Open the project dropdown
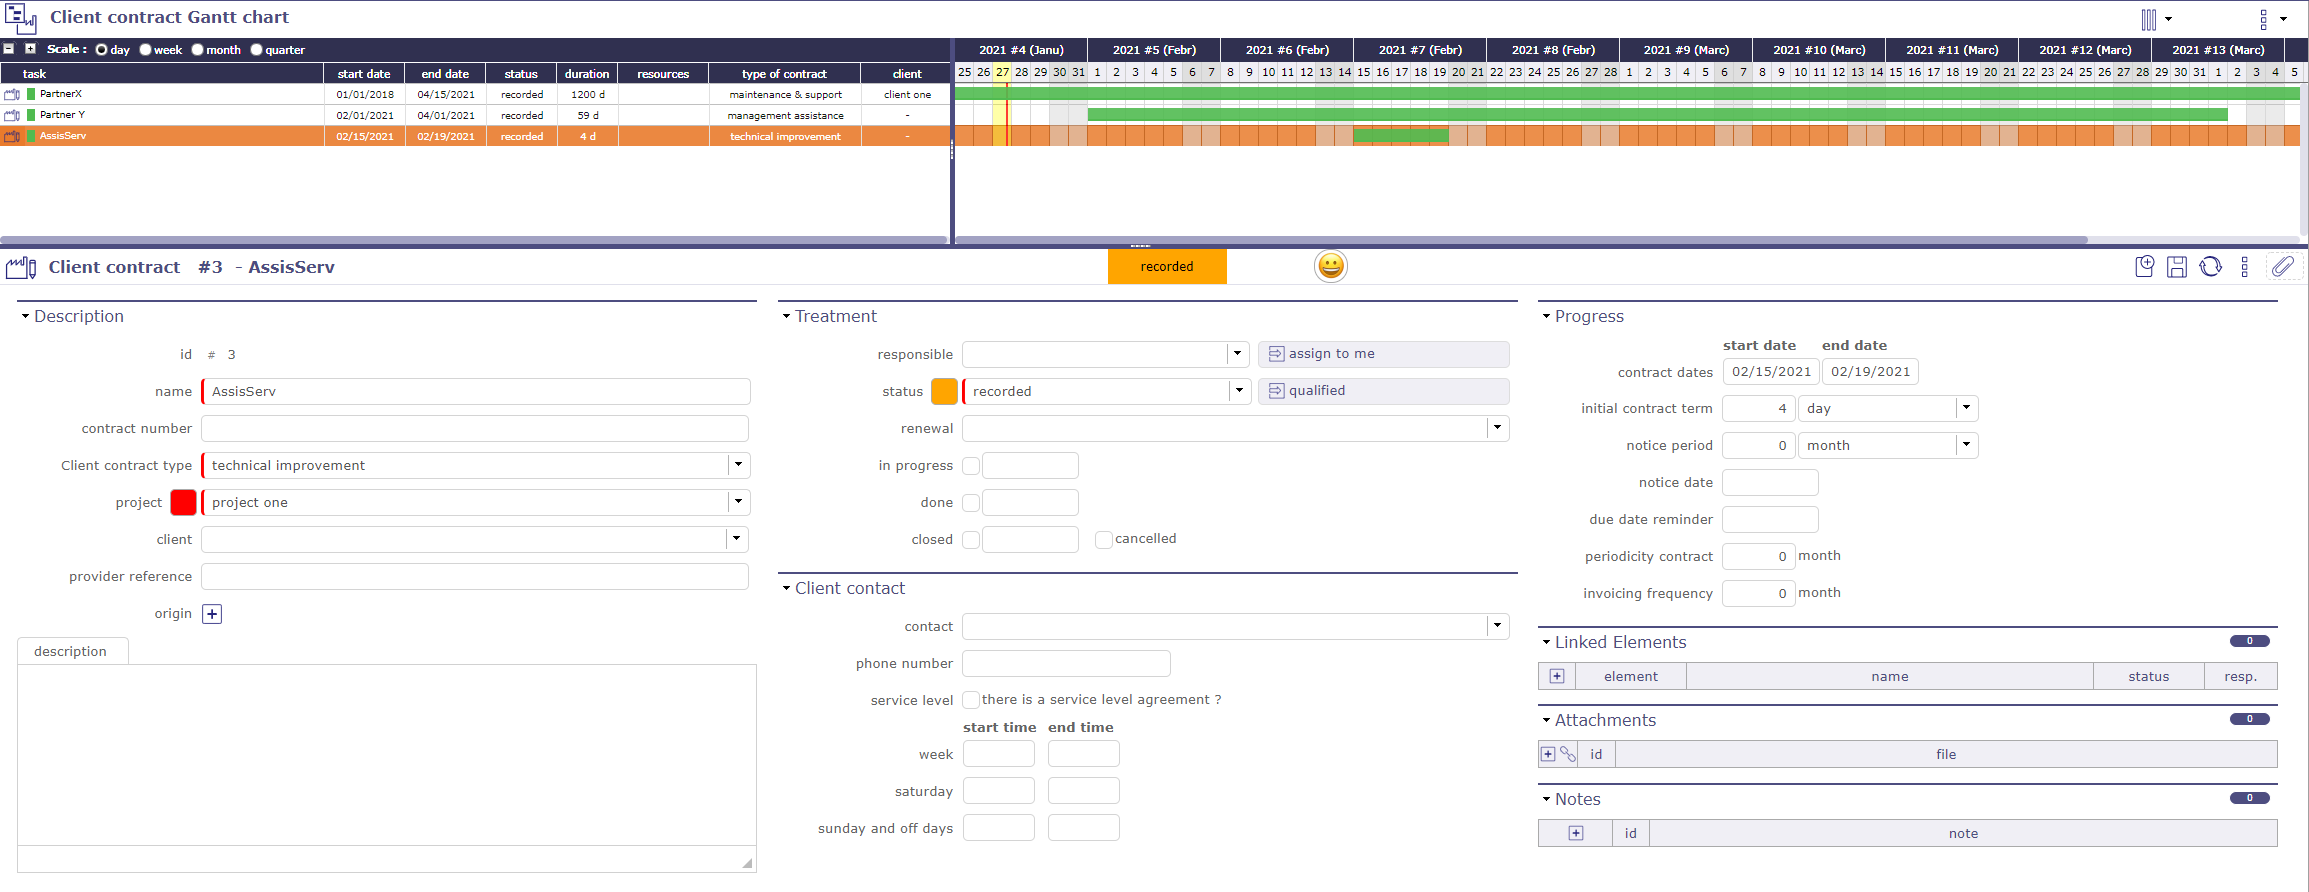The width and height of the screenshot is (2309, 892). (x=738, y=502)
